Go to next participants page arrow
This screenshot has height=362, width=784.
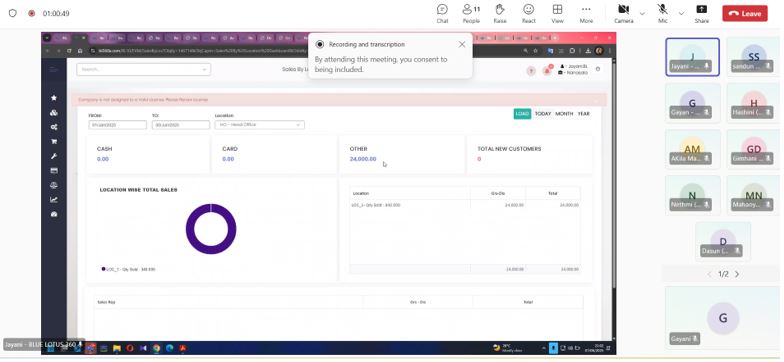pos(737,274)
